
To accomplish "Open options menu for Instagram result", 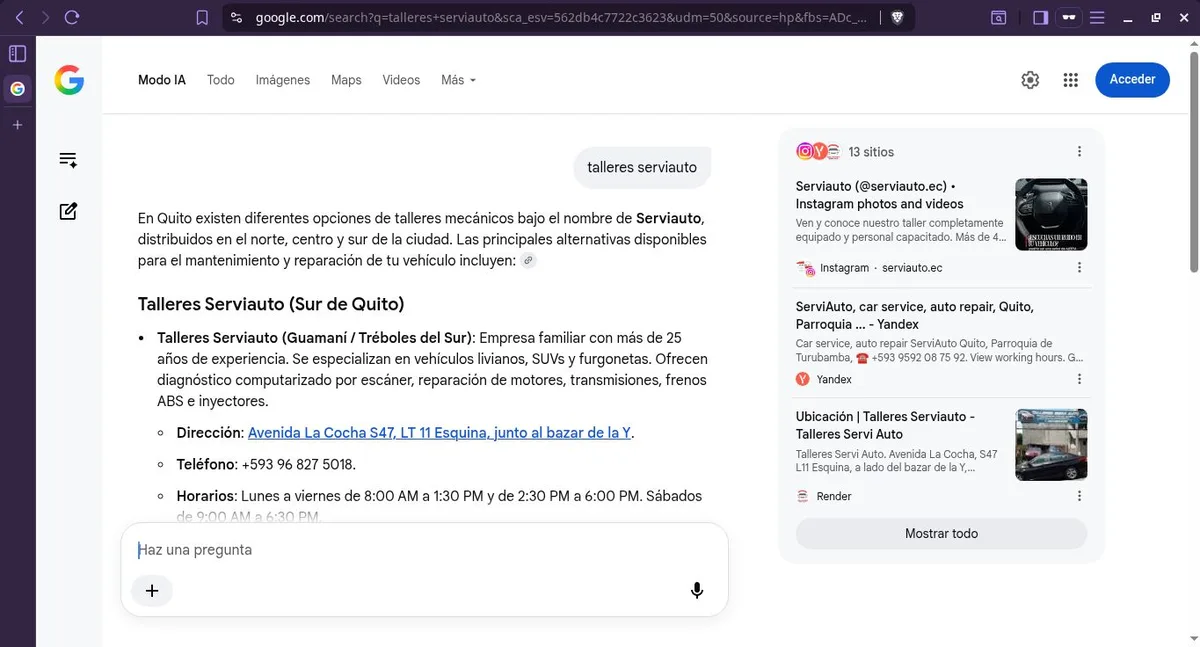I will 1079,268.
